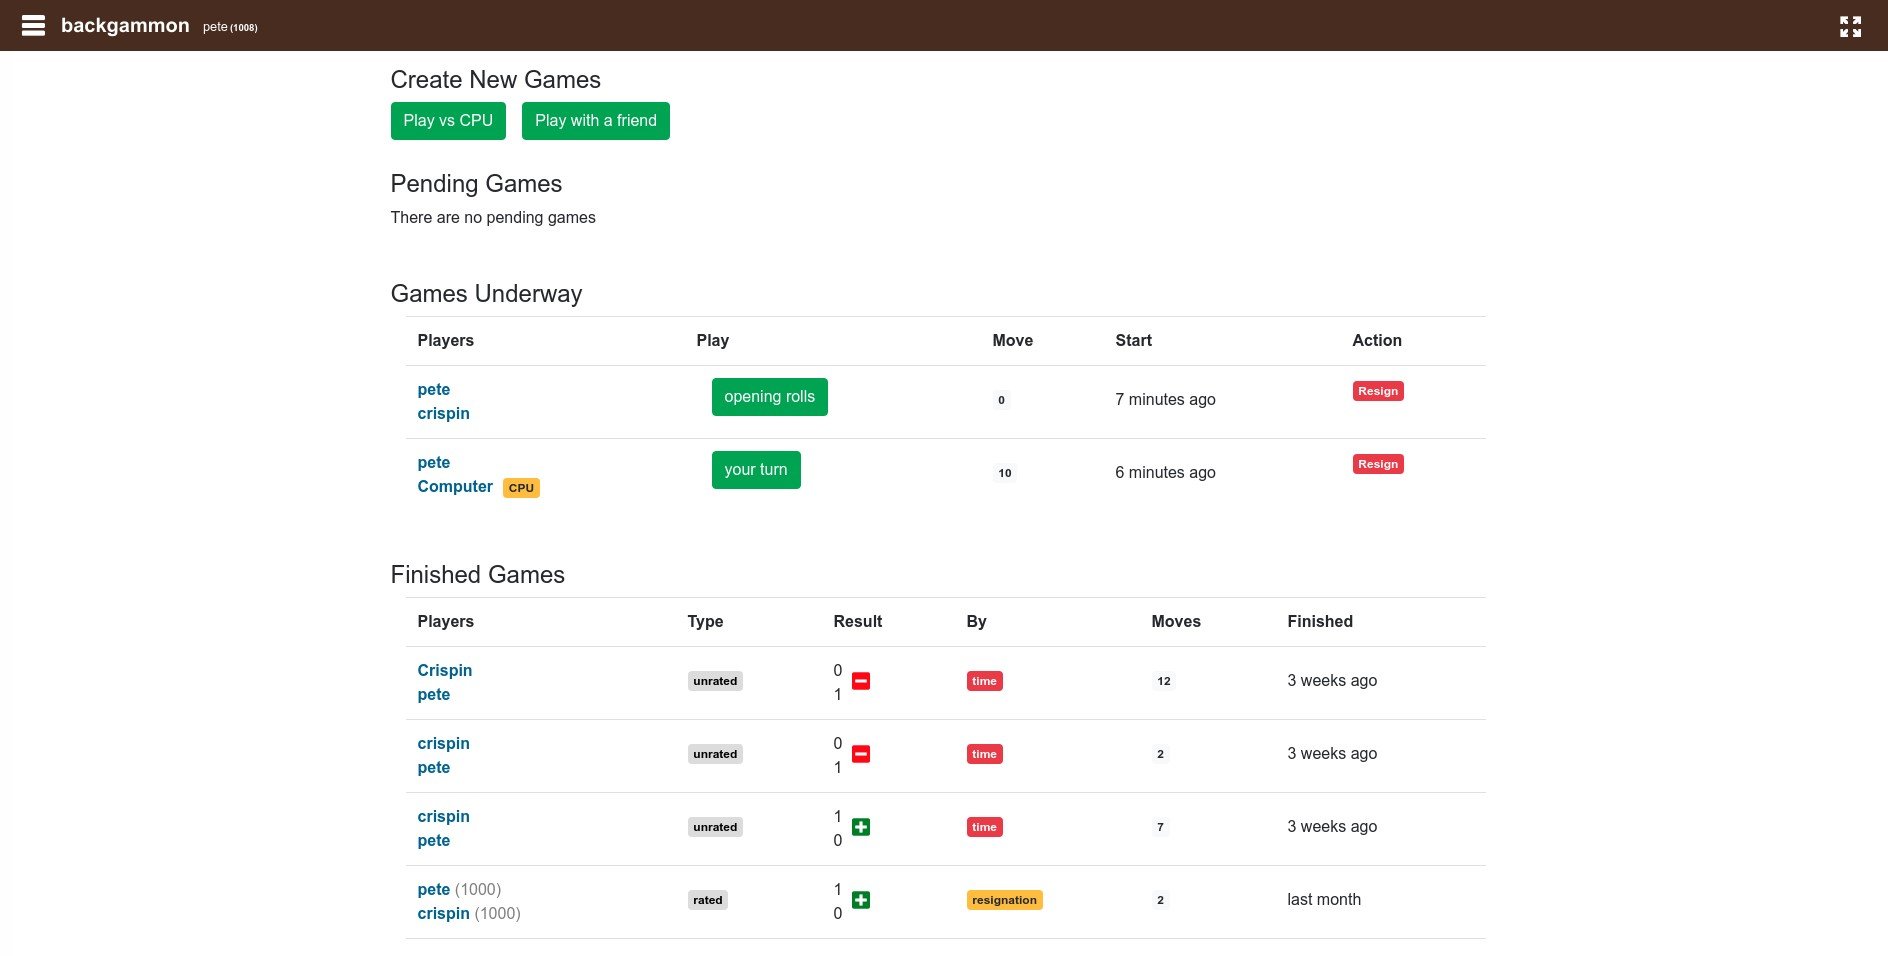Click 'There are no pending games' text

[493, 218]
